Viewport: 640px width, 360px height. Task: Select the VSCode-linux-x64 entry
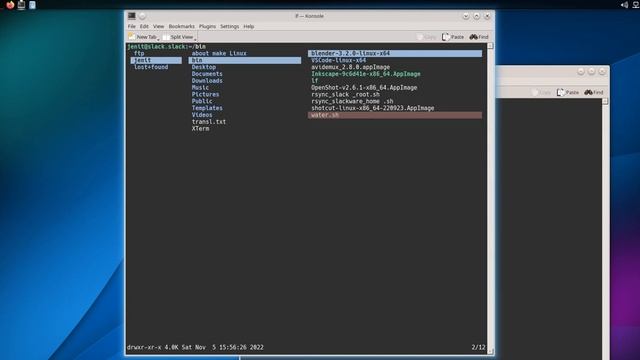click(x=338, y=60)
